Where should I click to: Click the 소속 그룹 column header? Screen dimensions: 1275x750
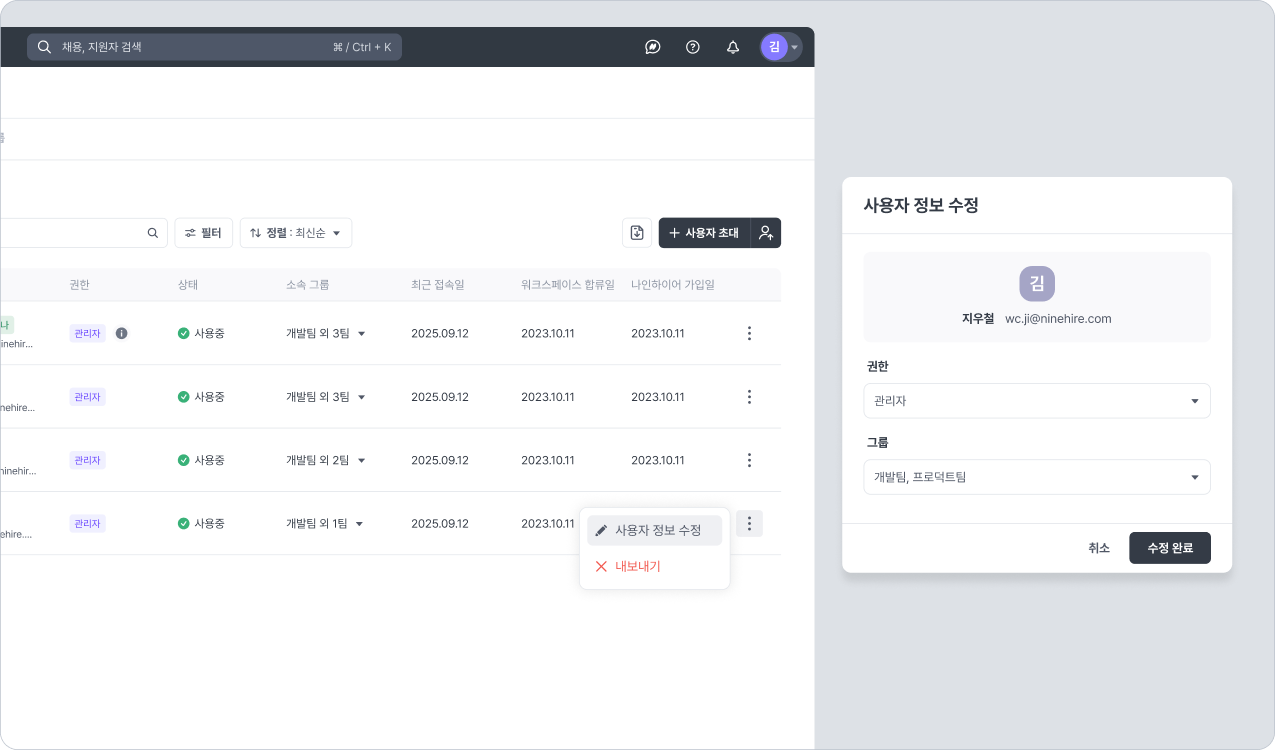click(308, 285)
